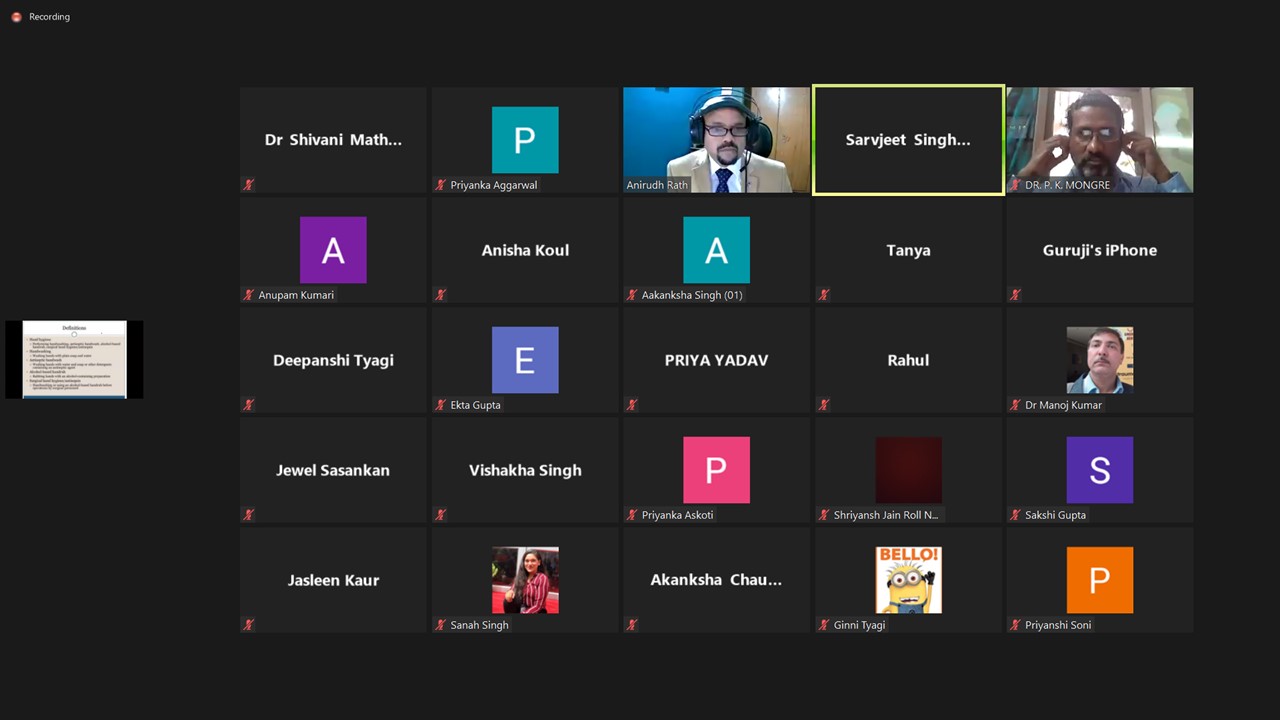
Task: Select the highlighted Sarvjeet Singh speaker tile
Action: click(x=908, y=140)
